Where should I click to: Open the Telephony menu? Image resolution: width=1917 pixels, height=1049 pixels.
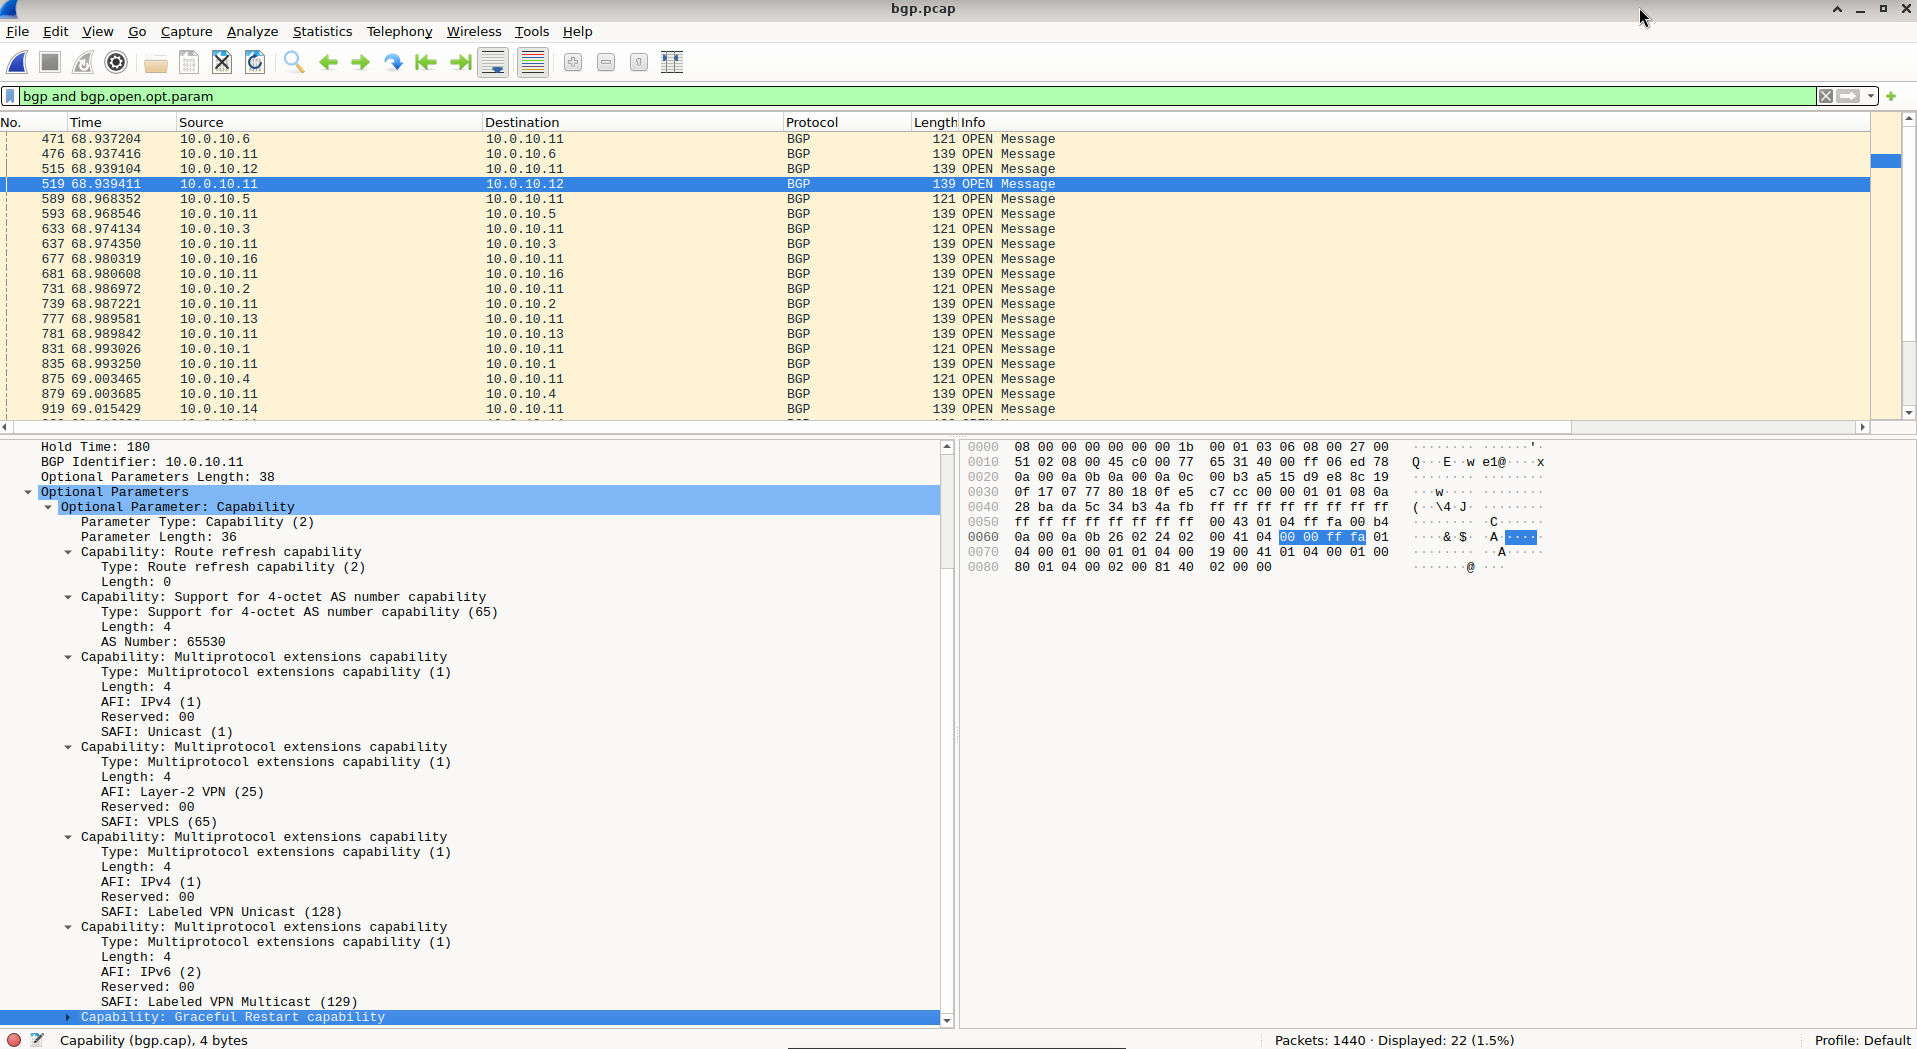pyautogui.click(x=399, y=31)
